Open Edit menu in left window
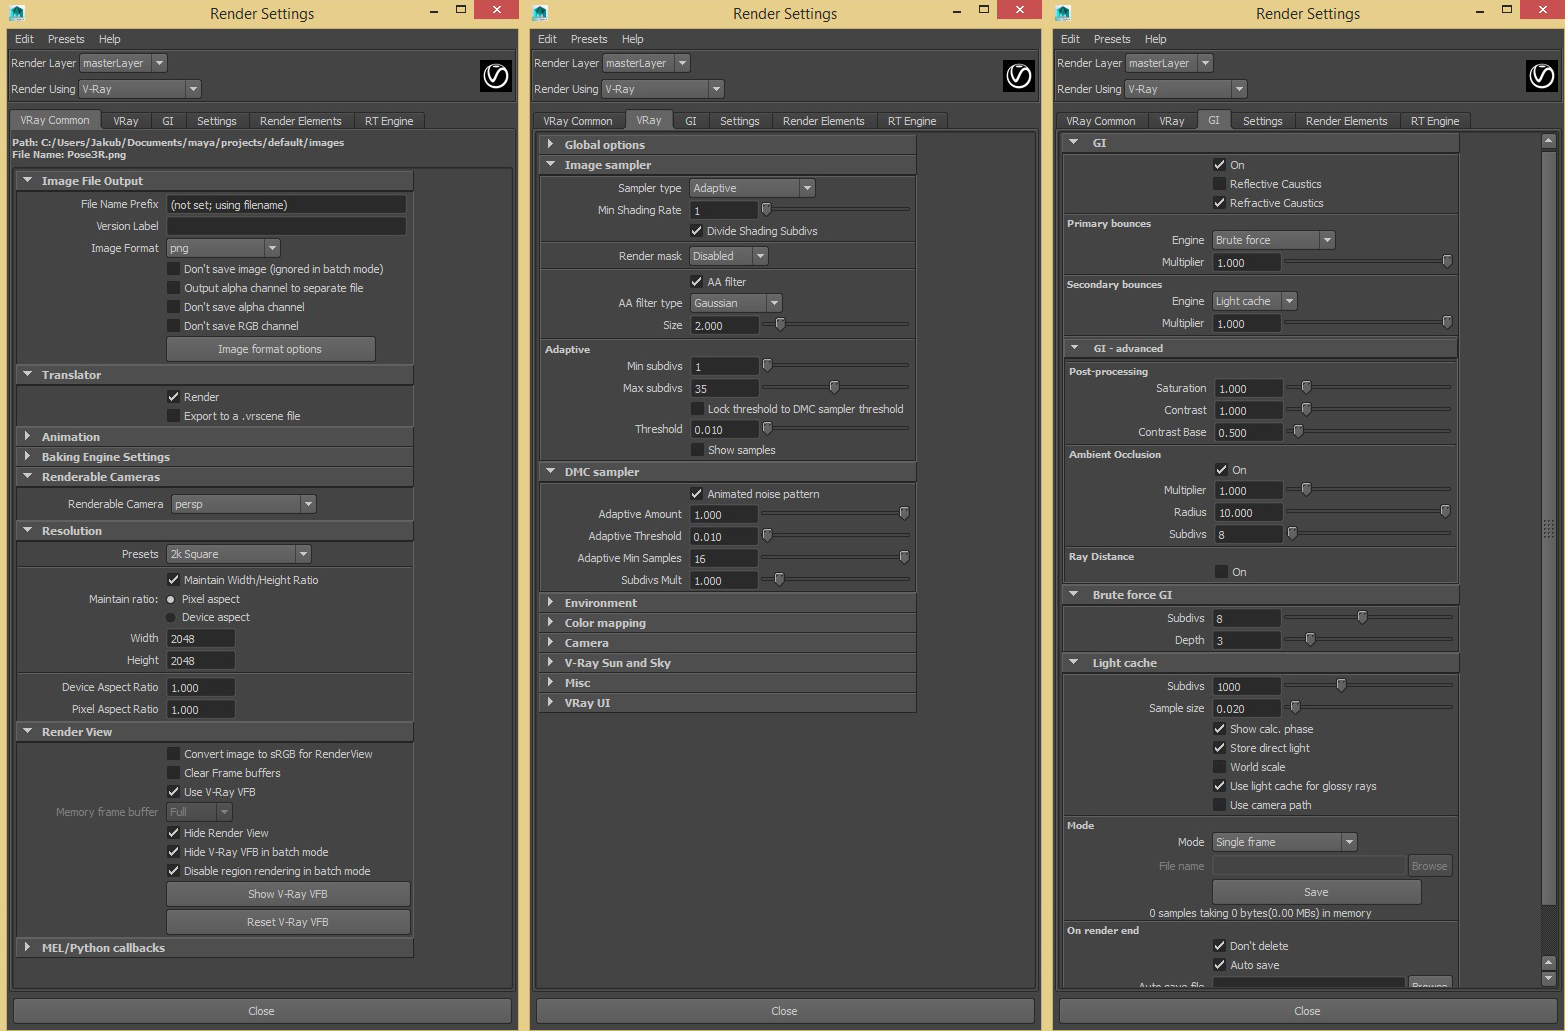This screenshot has height=1031, width=1565. 24,39
